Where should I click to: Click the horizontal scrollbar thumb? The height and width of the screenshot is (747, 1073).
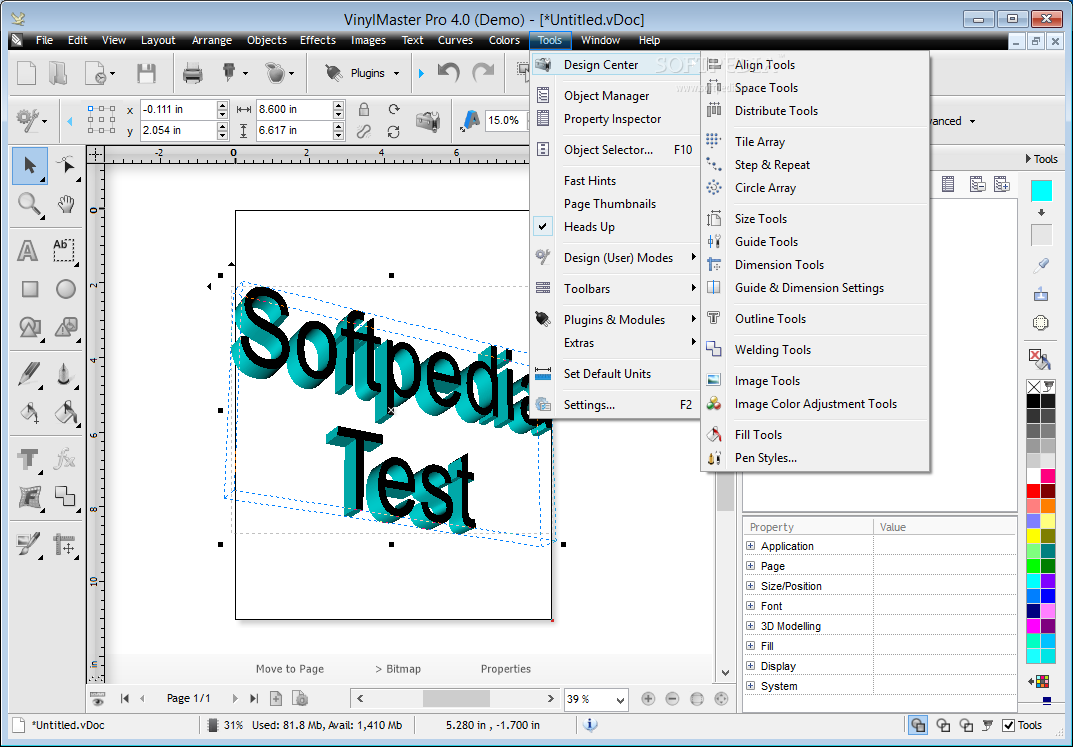tap(456, 698)
